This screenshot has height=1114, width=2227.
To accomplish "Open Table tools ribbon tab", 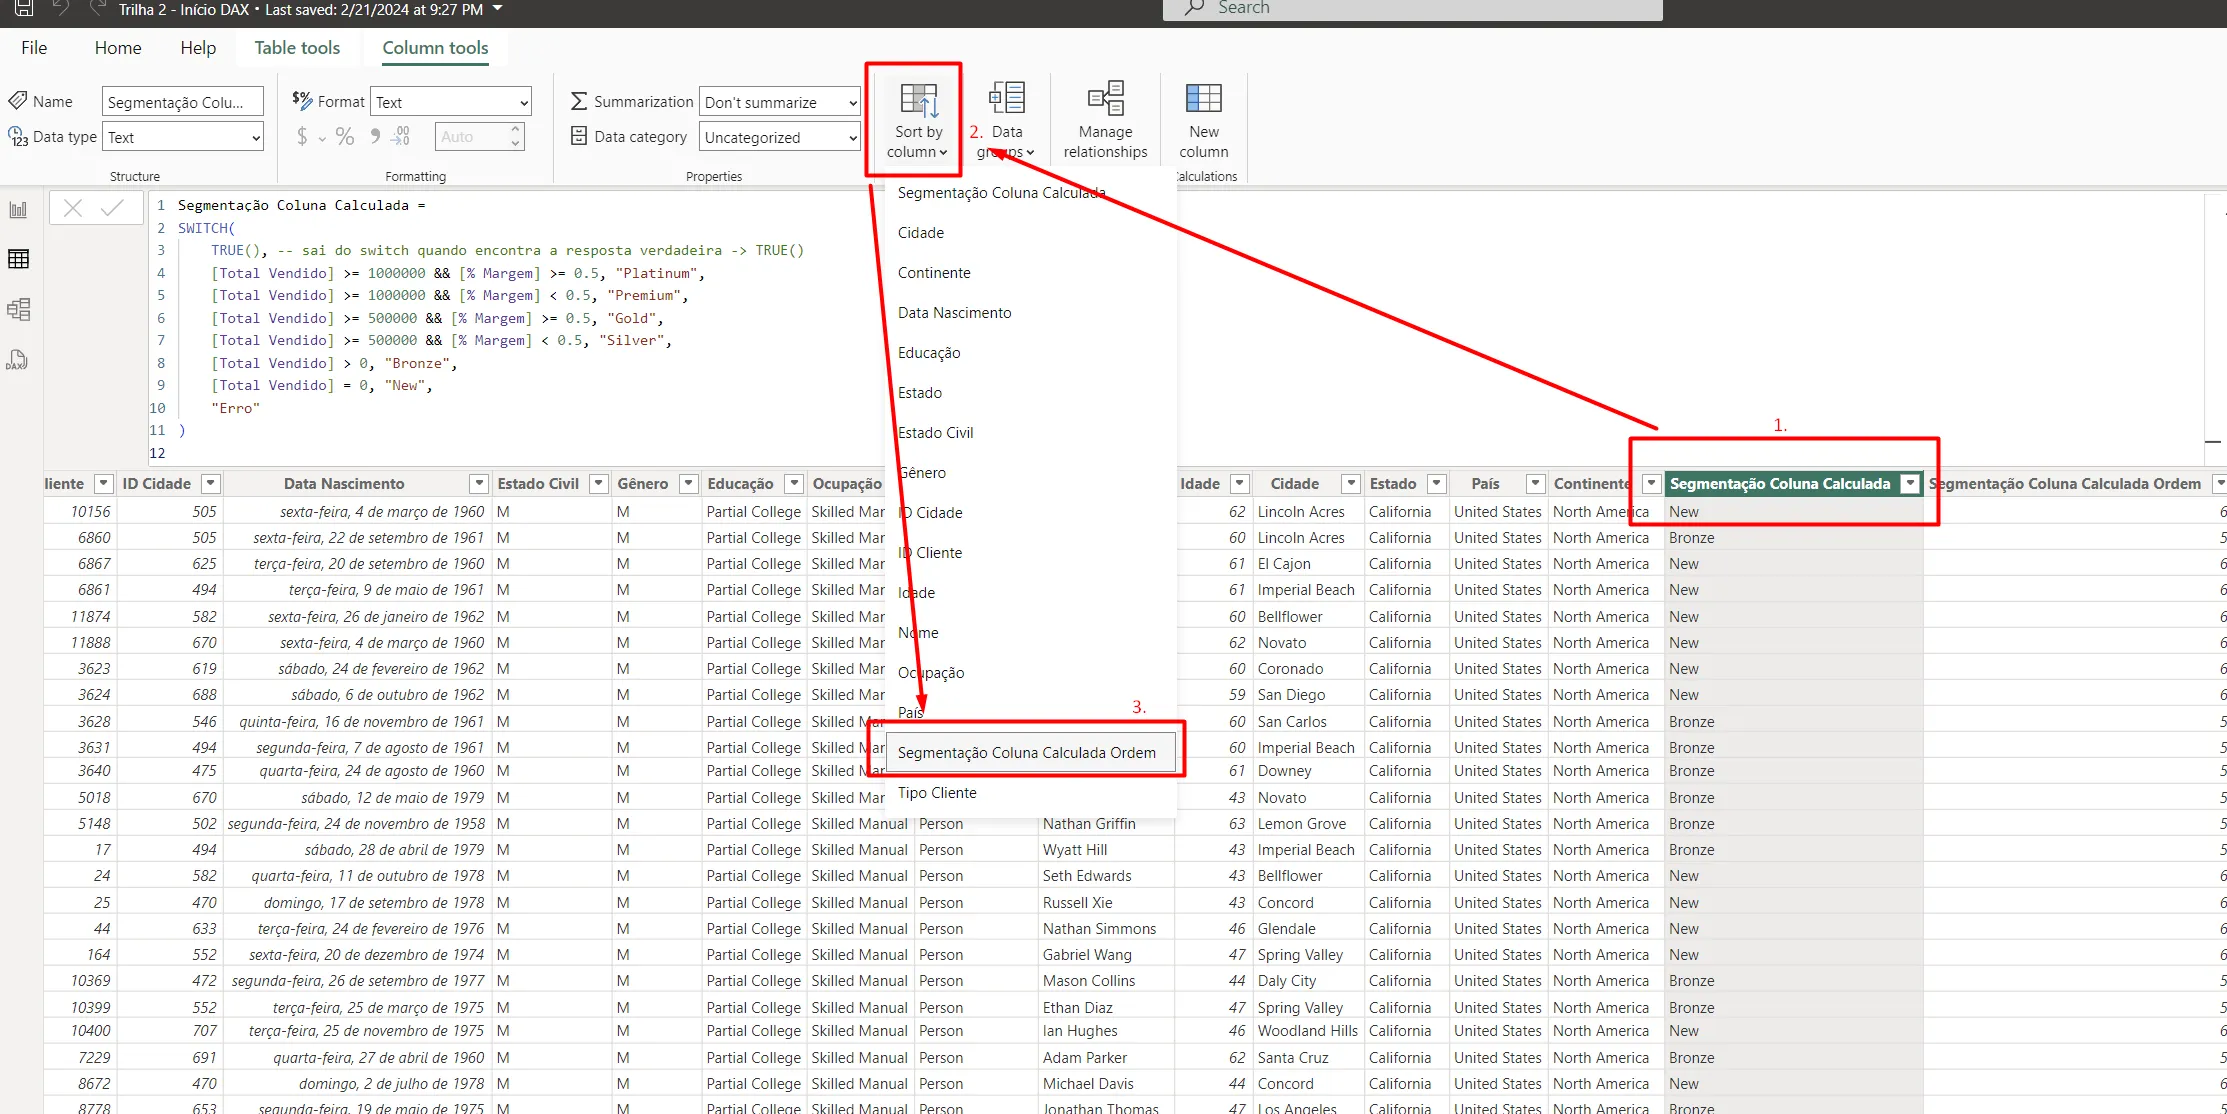I will (297, 48).
